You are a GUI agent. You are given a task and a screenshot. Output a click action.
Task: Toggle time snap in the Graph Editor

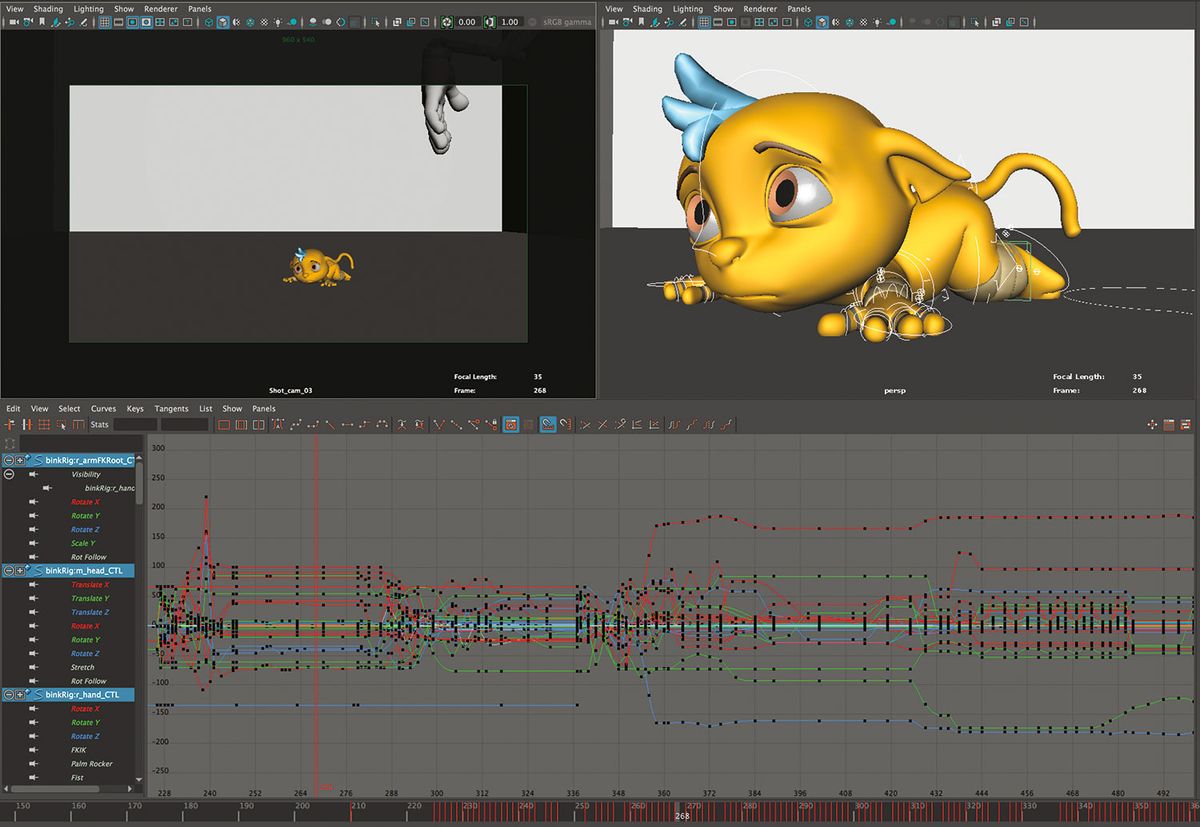coord(547,424)
